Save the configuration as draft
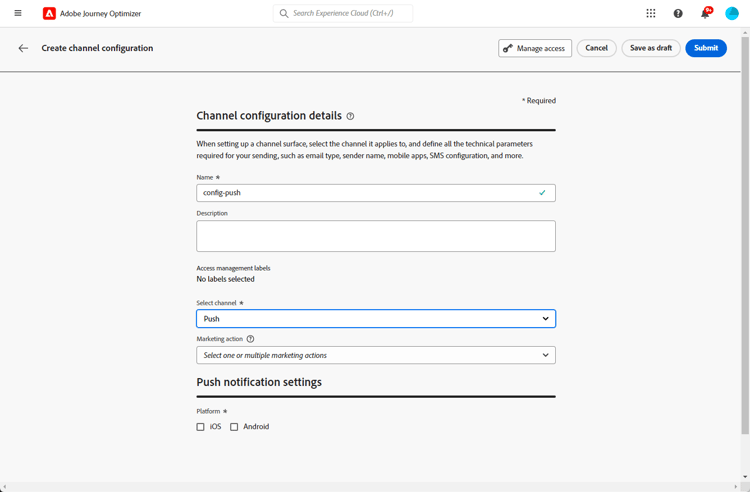 click(651, 48)
